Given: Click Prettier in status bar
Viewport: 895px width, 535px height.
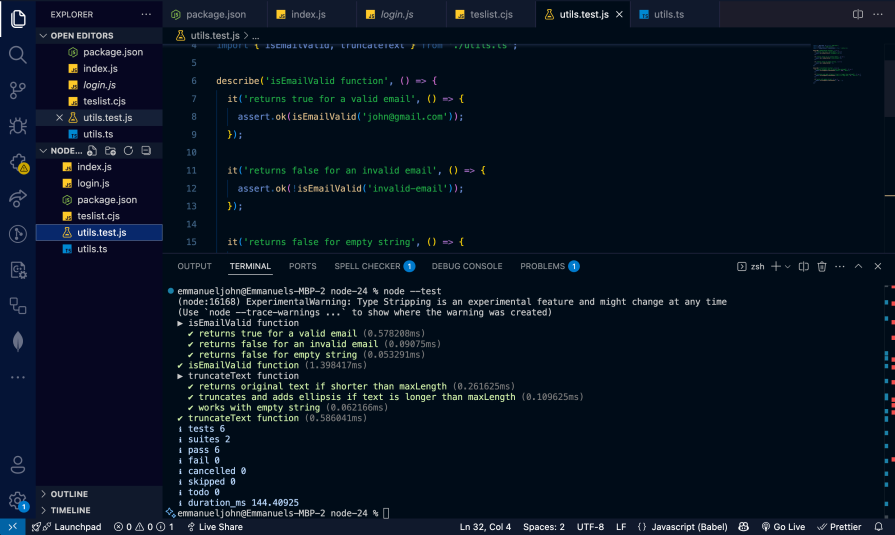Looking at the screenshot, I should click(x=839, y=526).
